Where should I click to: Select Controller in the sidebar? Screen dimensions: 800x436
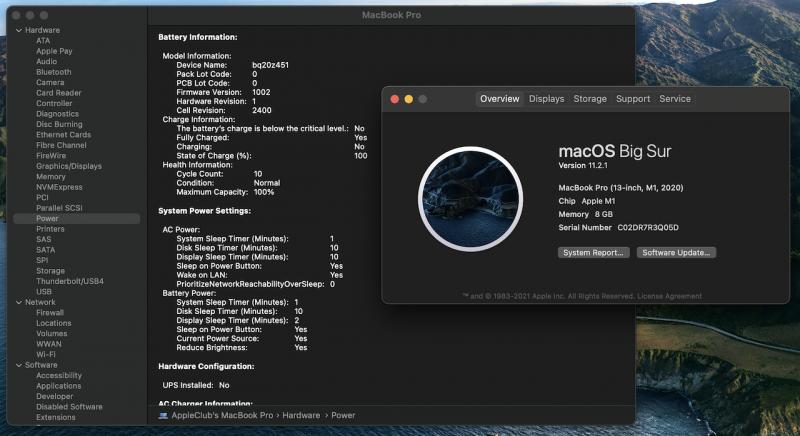coord(54,104)
